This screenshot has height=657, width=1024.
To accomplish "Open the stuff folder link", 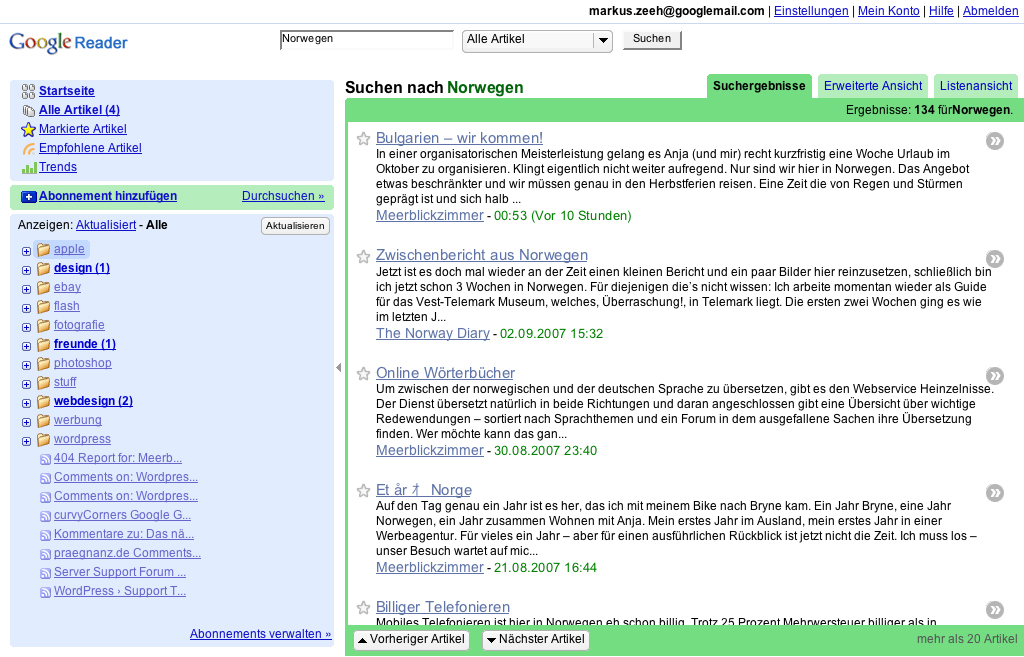I will click(65, 382).
